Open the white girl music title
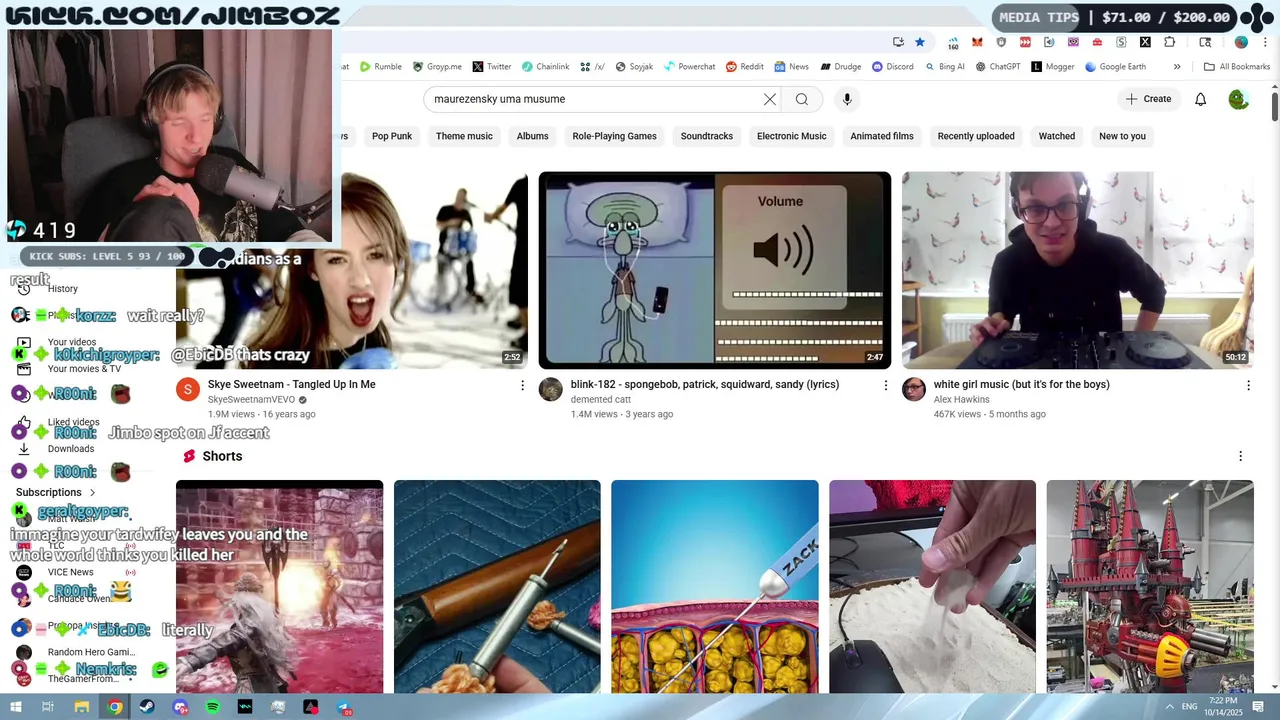 (x=1022, y=384)
